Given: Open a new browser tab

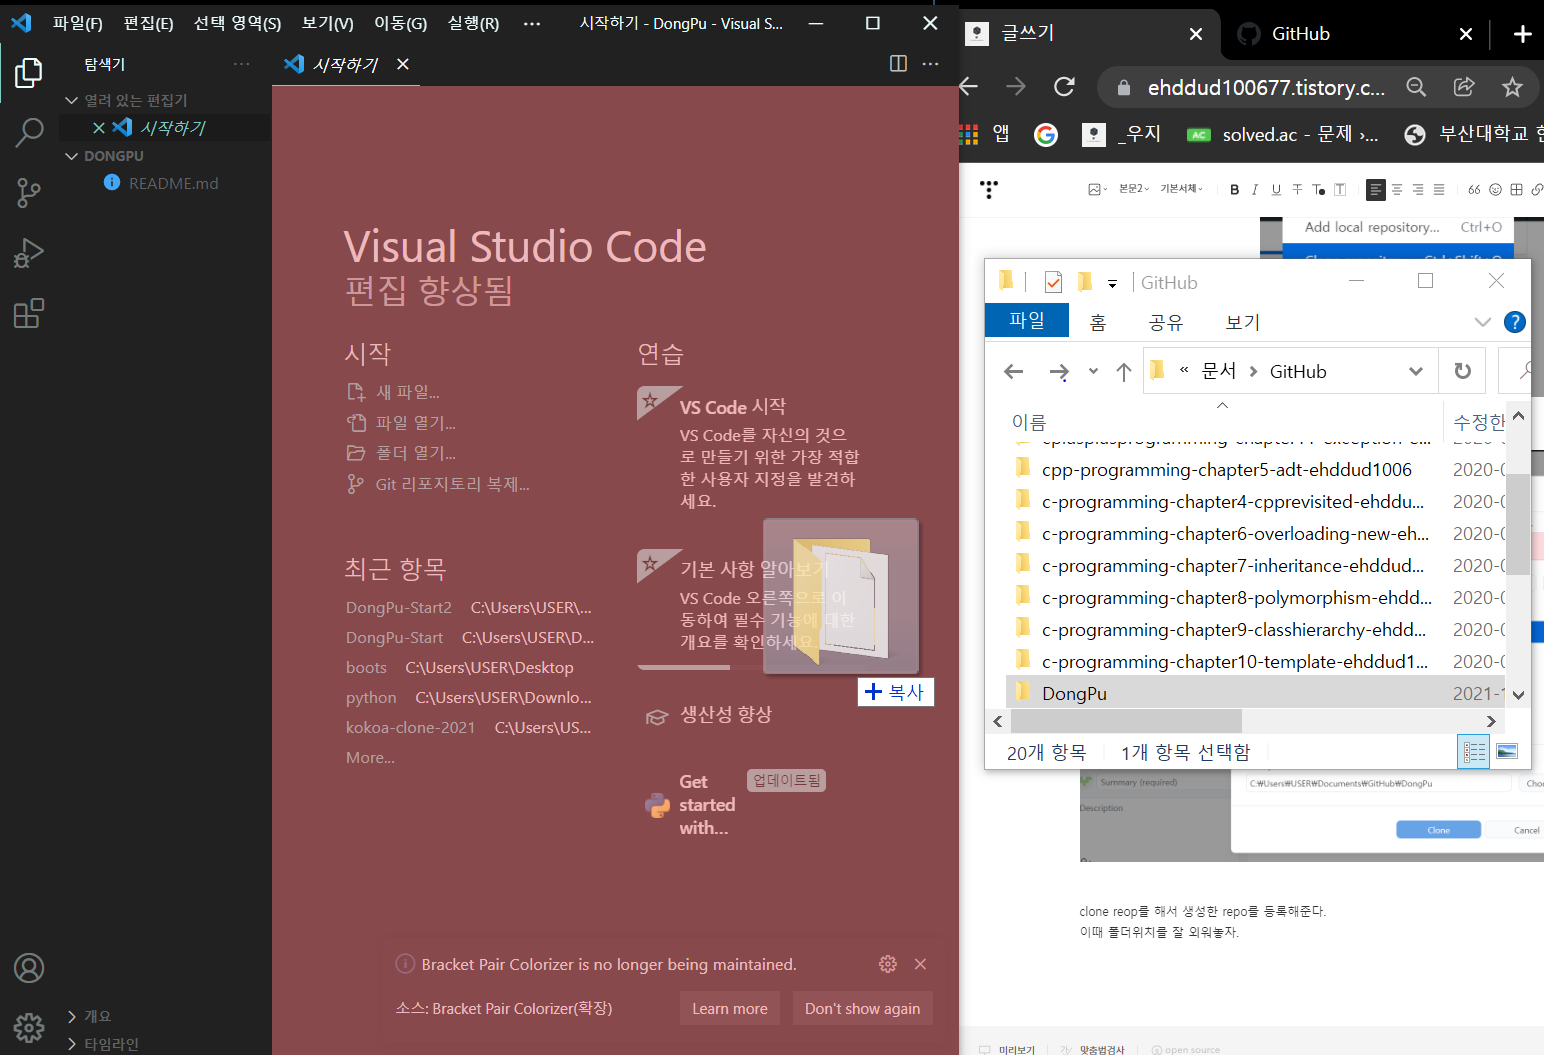Looking at the screenshot, I should (x=1522, y=34).
